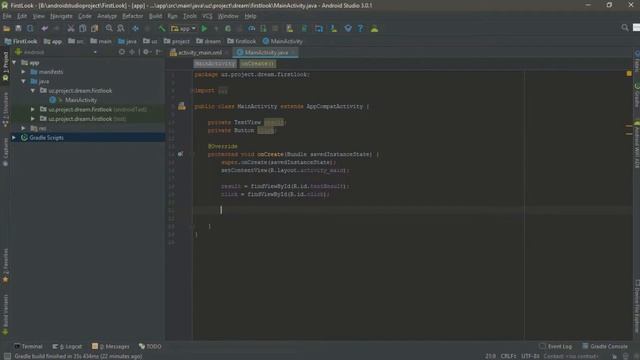Image resolution: width=640 pixels, height=360 pixels.
Task: Expand the firstlook test package arrow
Action: click(x=33, y=119)
